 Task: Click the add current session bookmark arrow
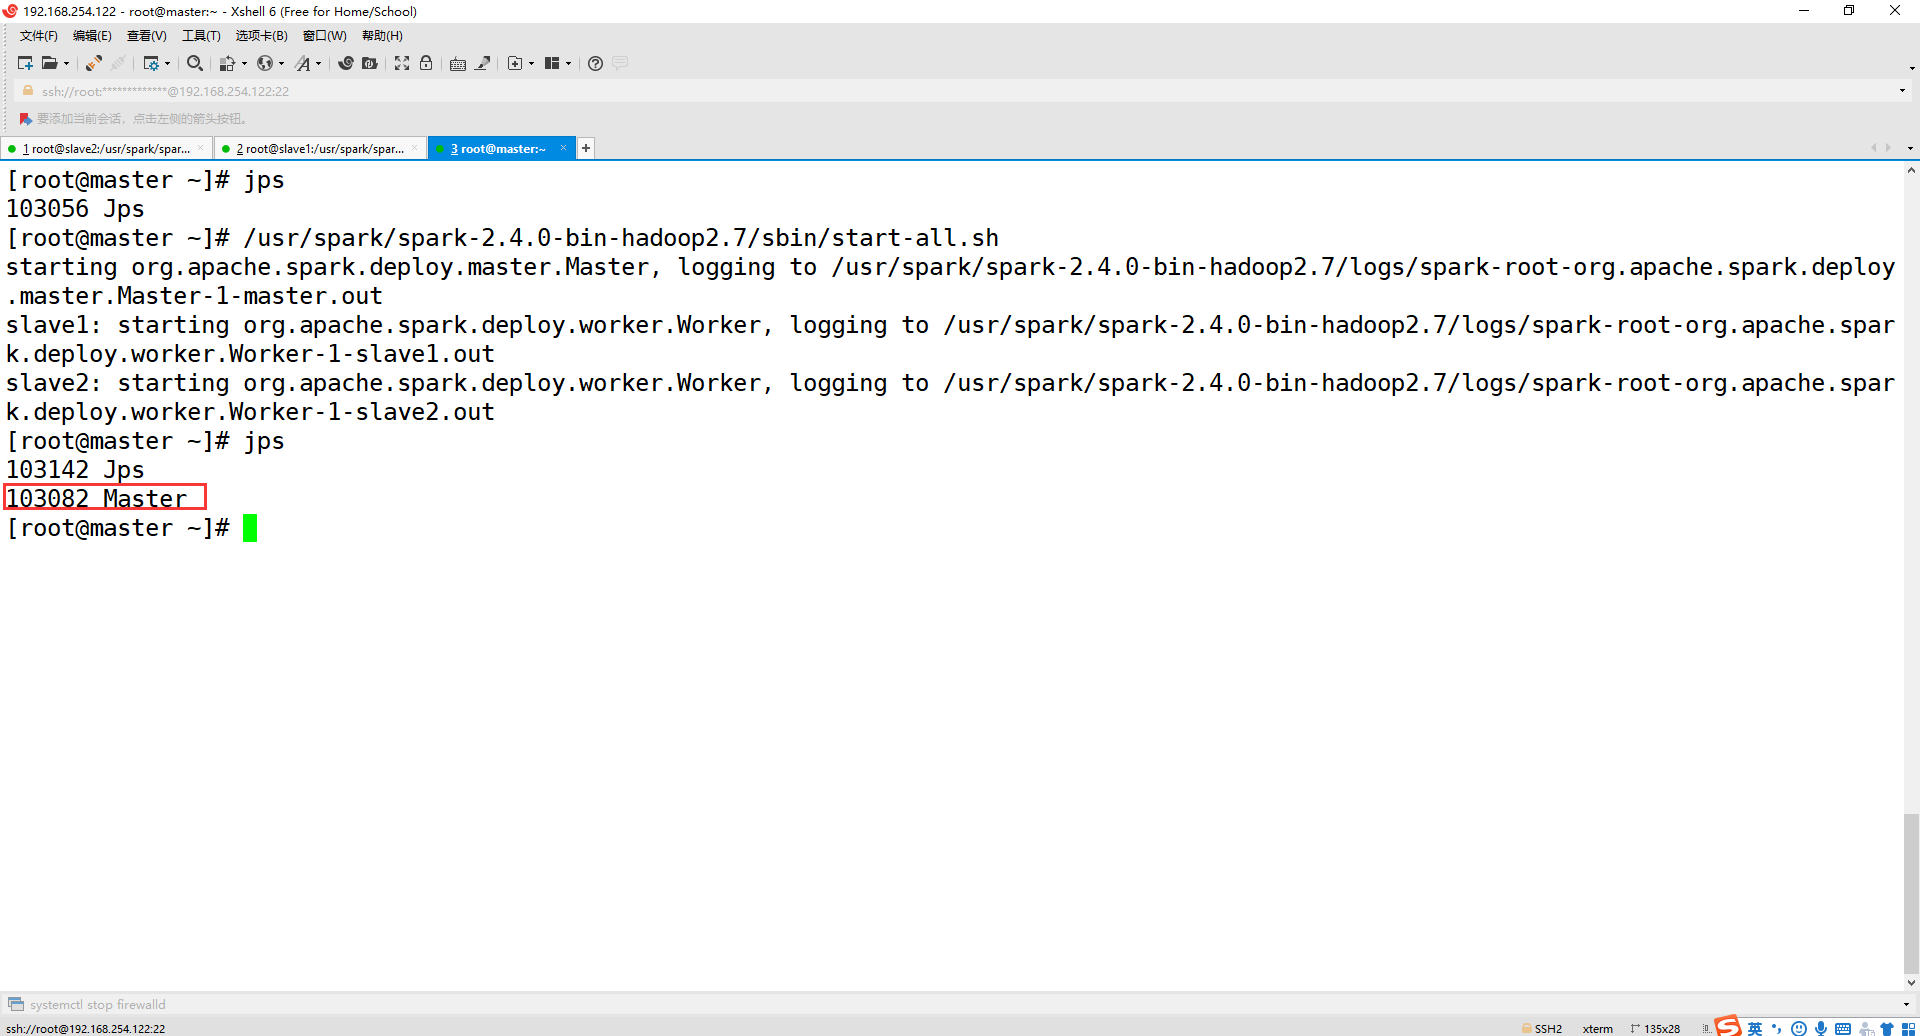[x=26, y=119]
